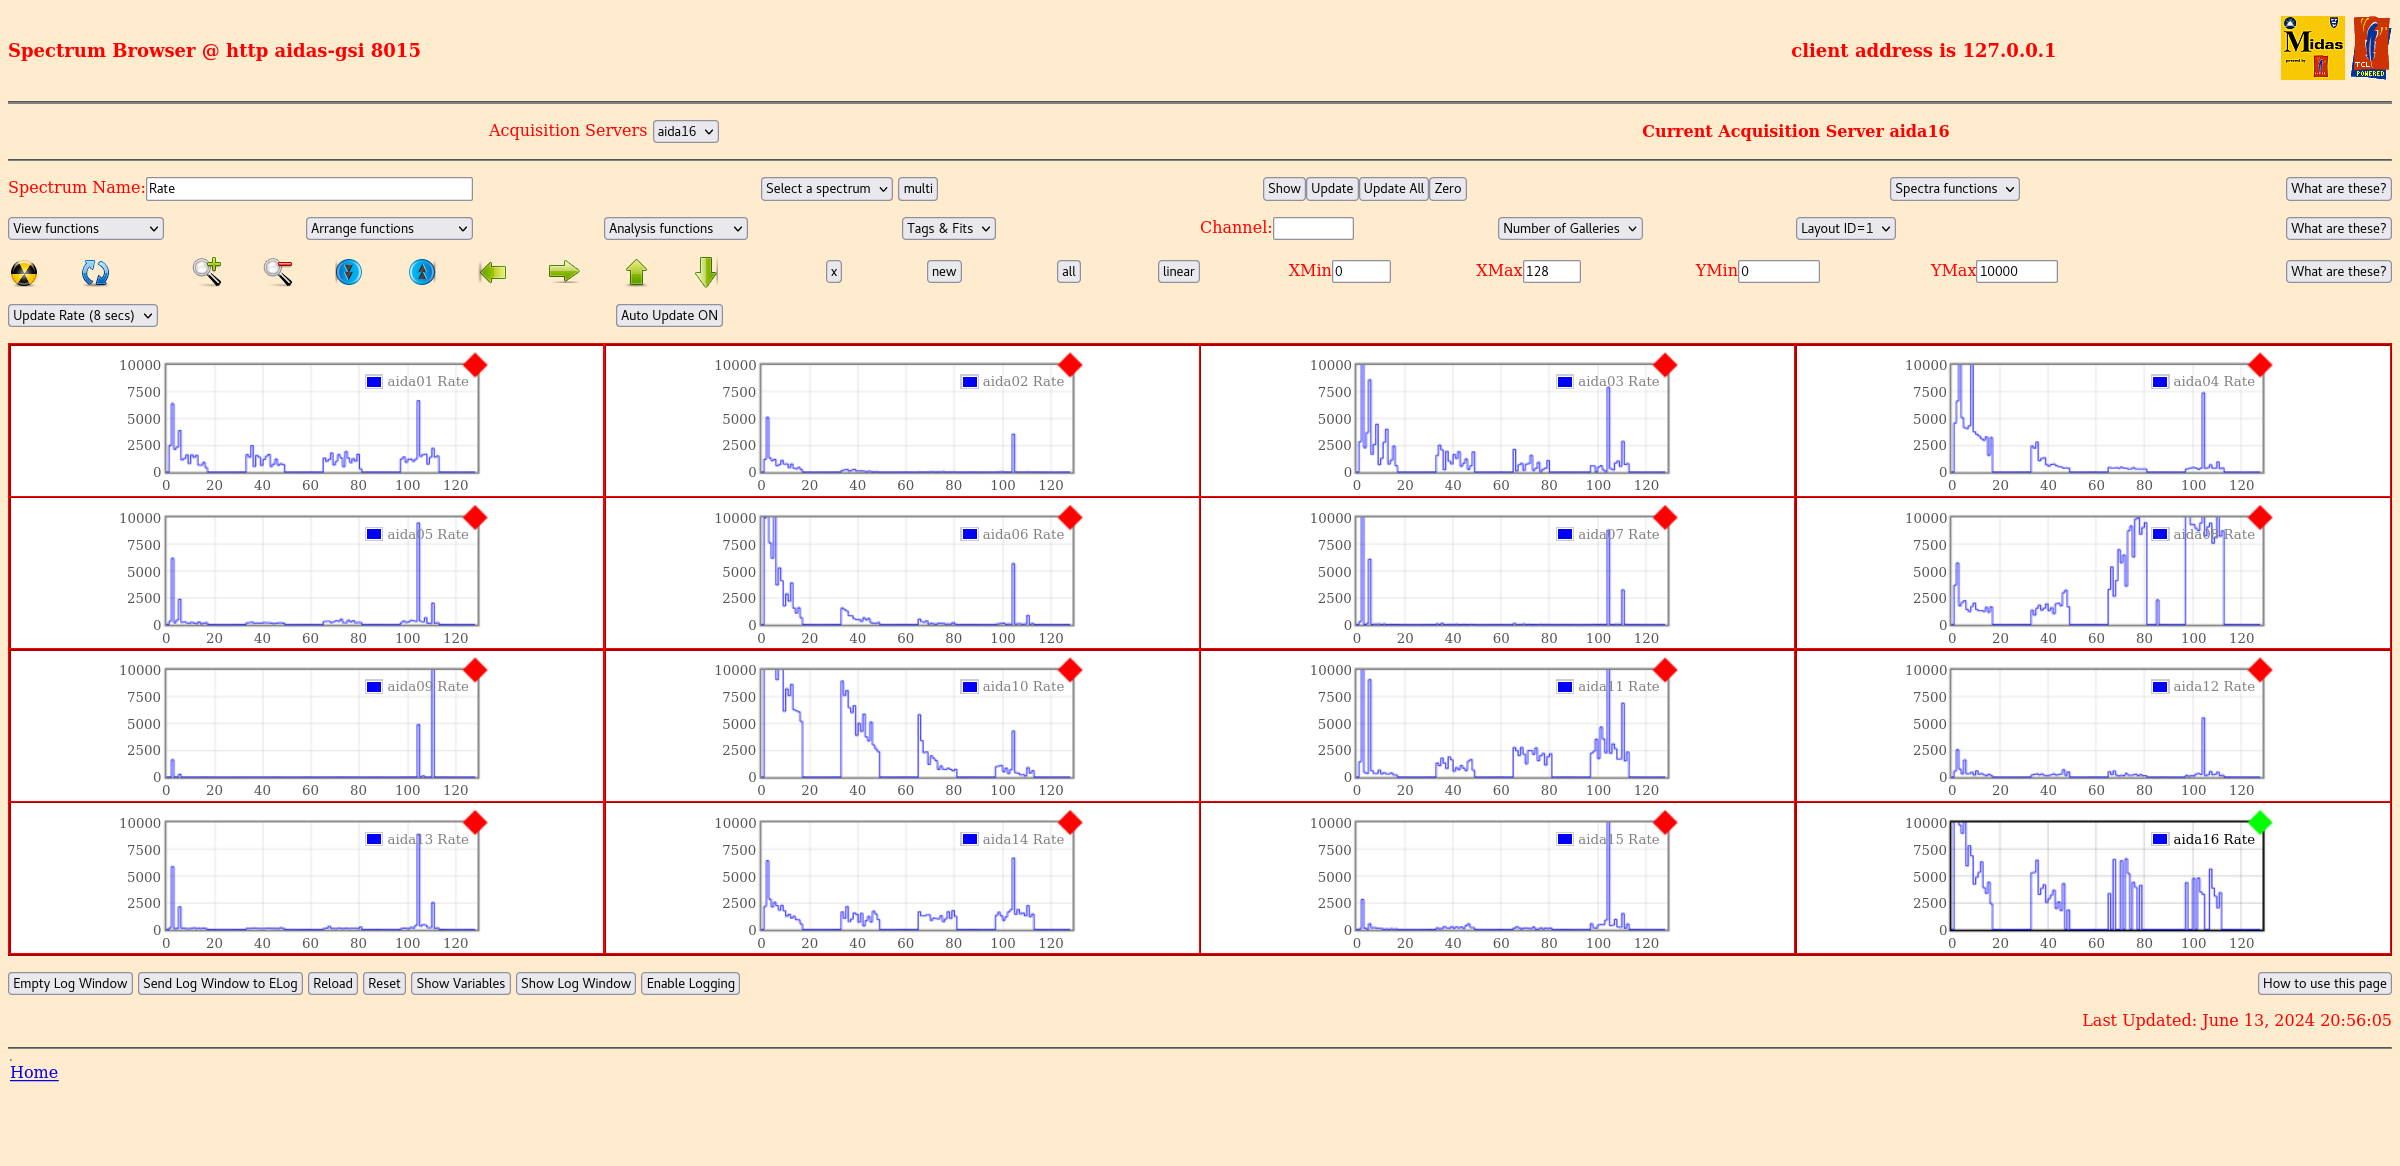
Task: Open the Select a spectrum dropdown
Action: pyautogui.click(x=826, y=188)
